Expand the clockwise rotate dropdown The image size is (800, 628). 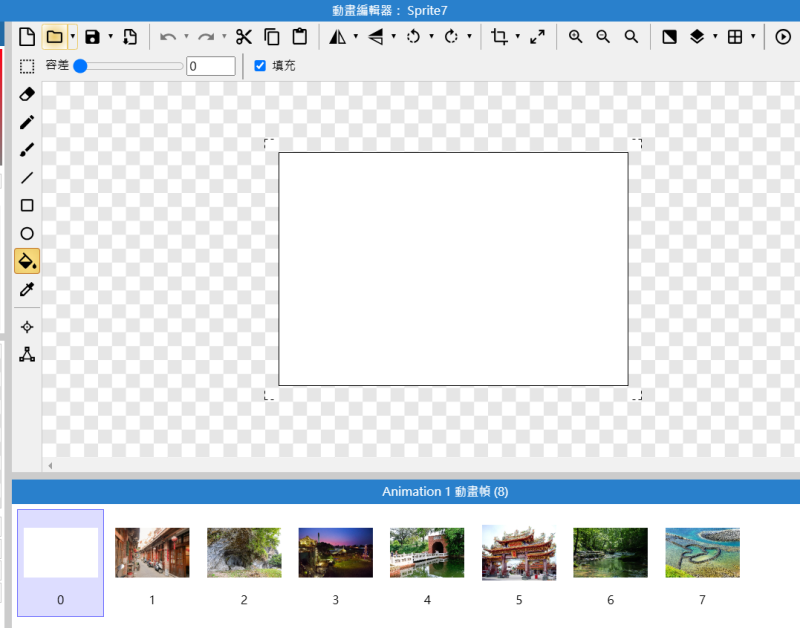(x=469, y=37)
